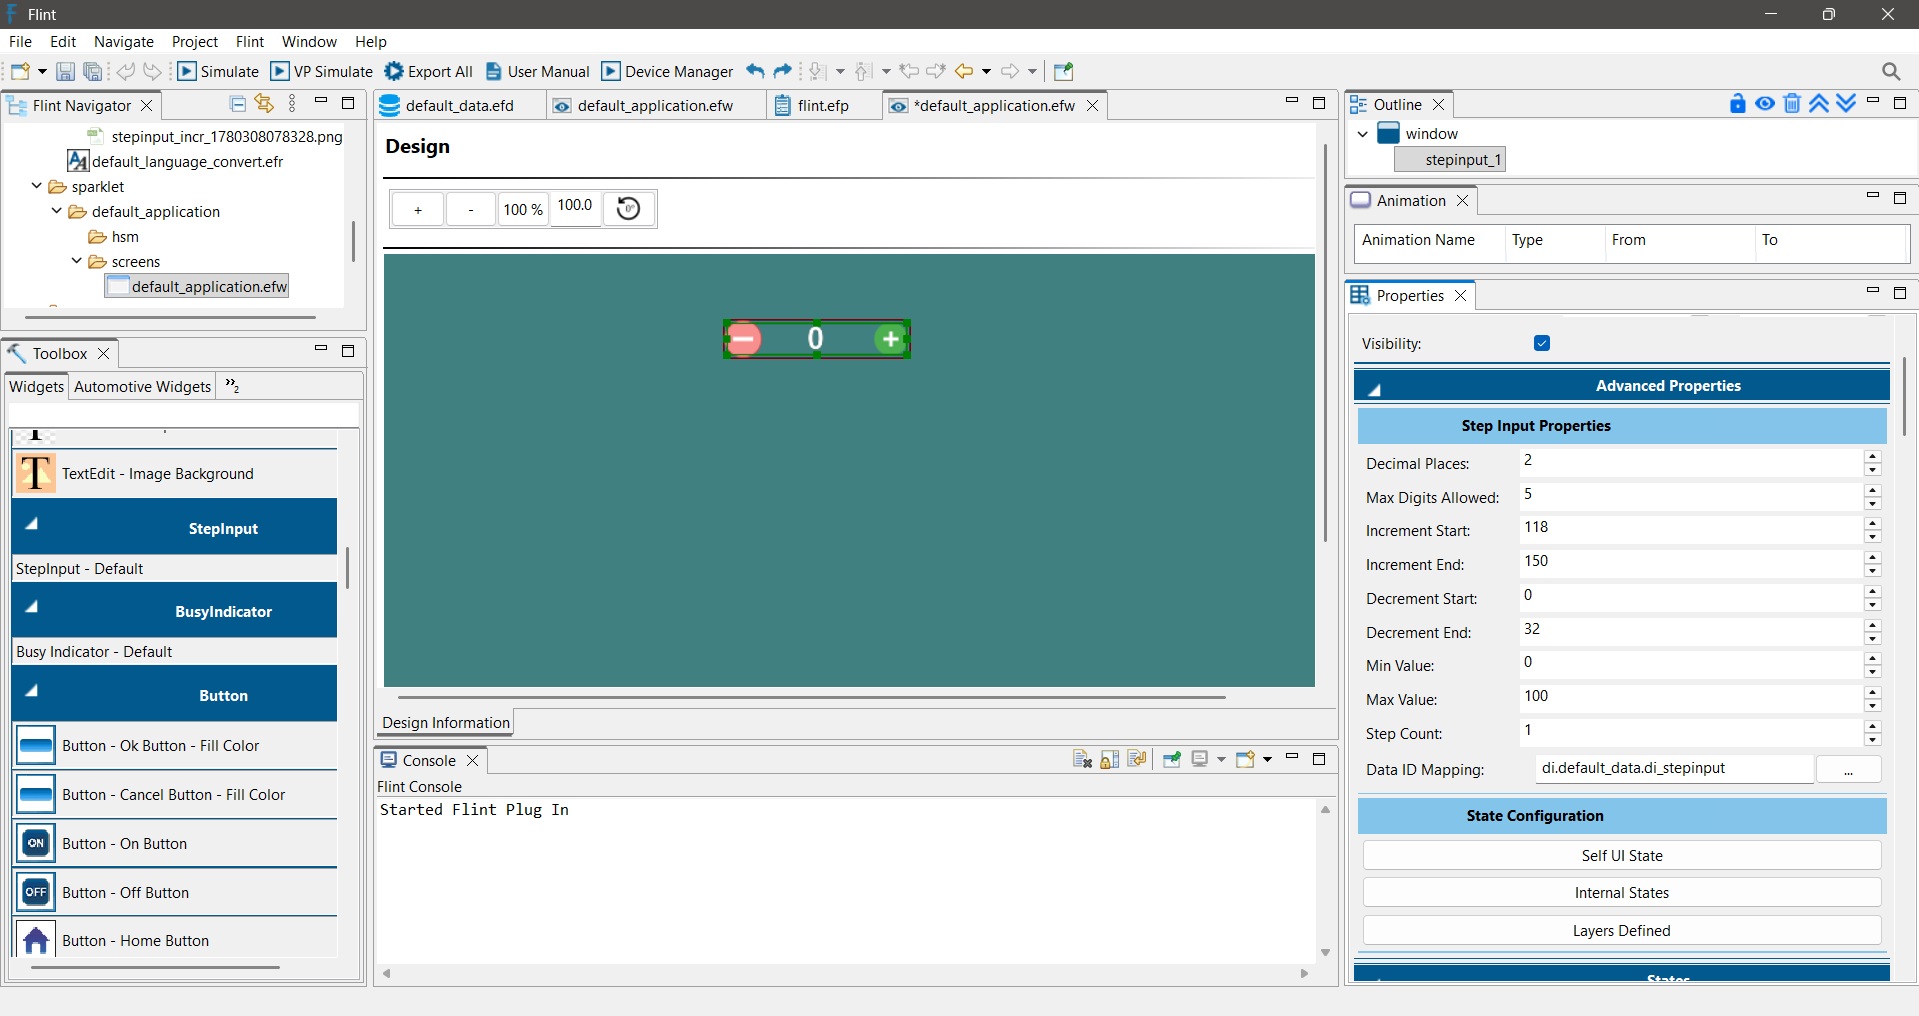Collapse the screens folder
This screenshot has height=1016, width=1919.
pos(77,261)
